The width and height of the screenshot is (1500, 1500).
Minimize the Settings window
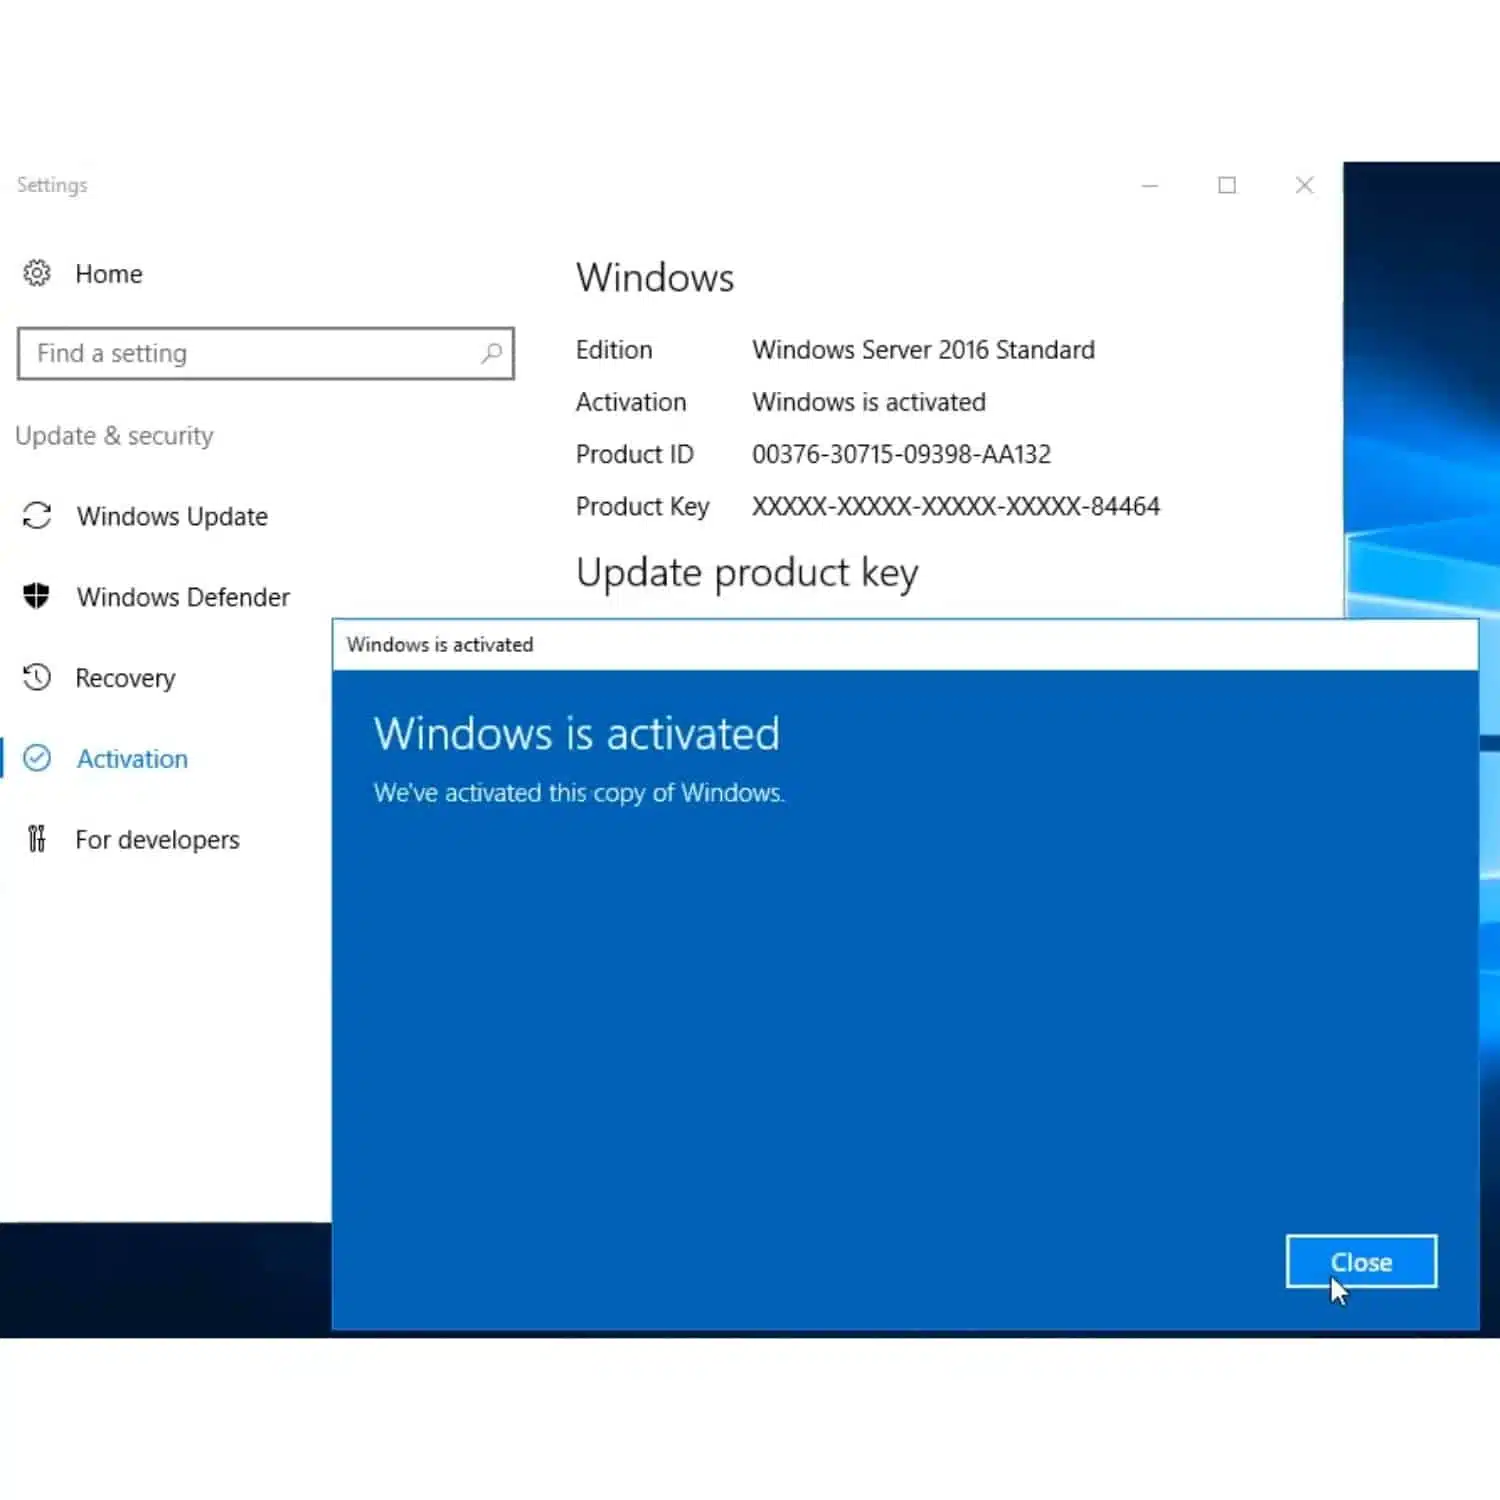click(x=1150, y=185)
